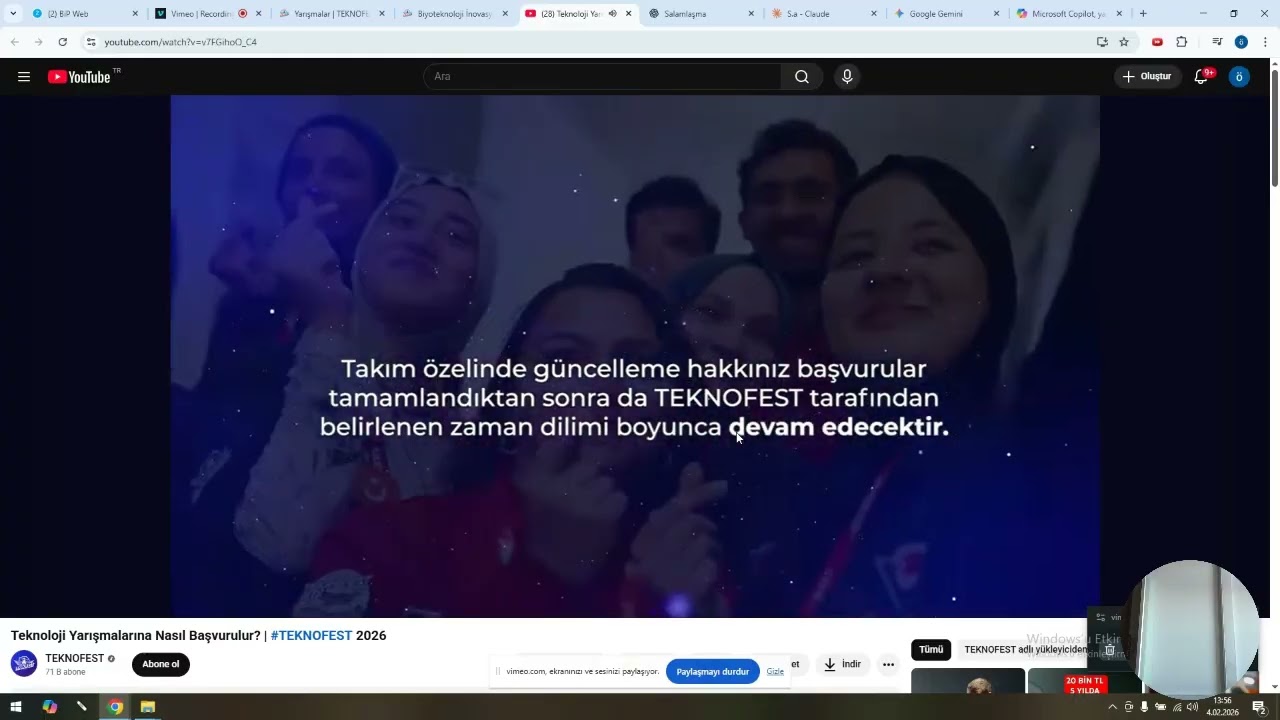Screen dimensions: 1280x720
Task: Open File Explorer from the taskbar
Action: 148,707
